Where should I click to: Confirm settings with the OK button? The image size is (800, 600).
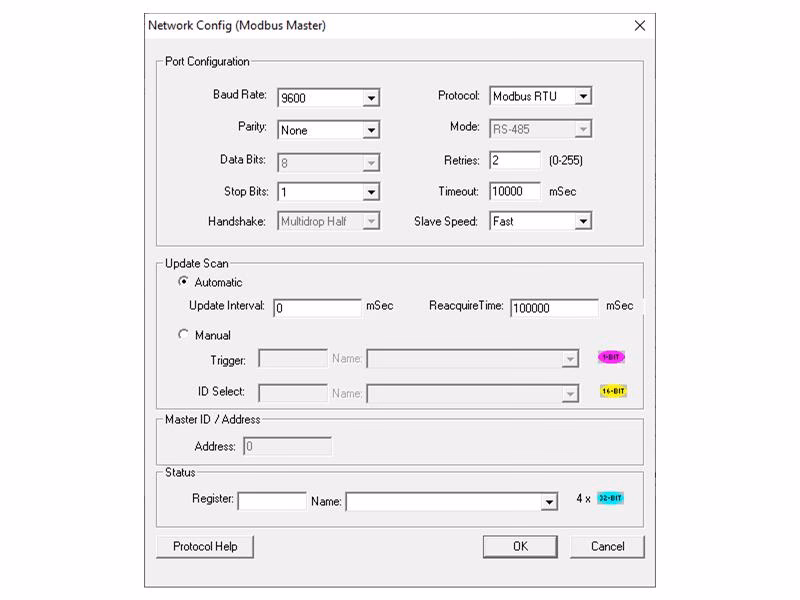tap(520, 547)
